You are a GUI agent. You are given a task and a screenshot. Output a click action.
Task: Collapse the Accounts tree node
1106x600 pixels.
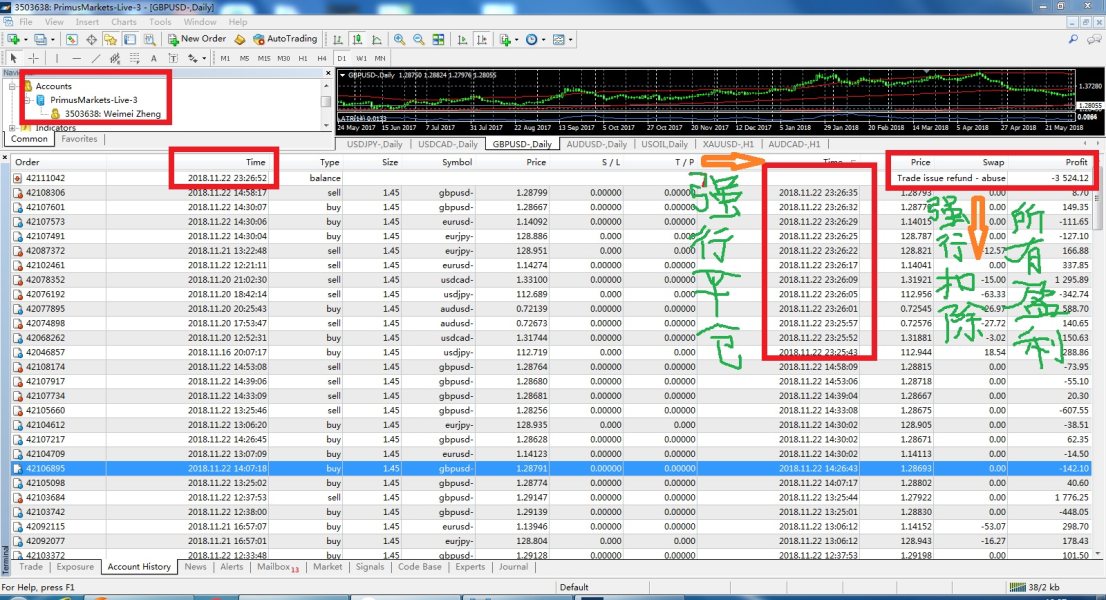tap(12, 86)
